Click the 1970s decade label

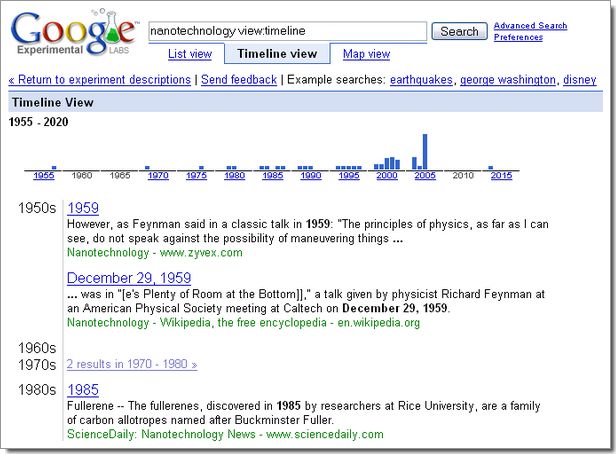(x=37, y=365)
